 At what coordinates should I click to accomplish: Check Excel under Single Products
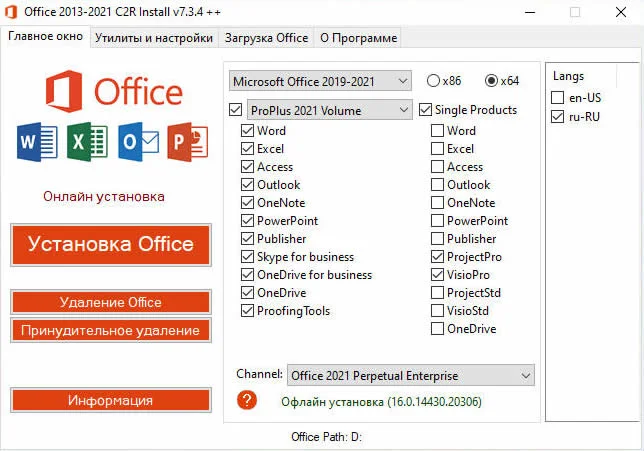(437, 149)
